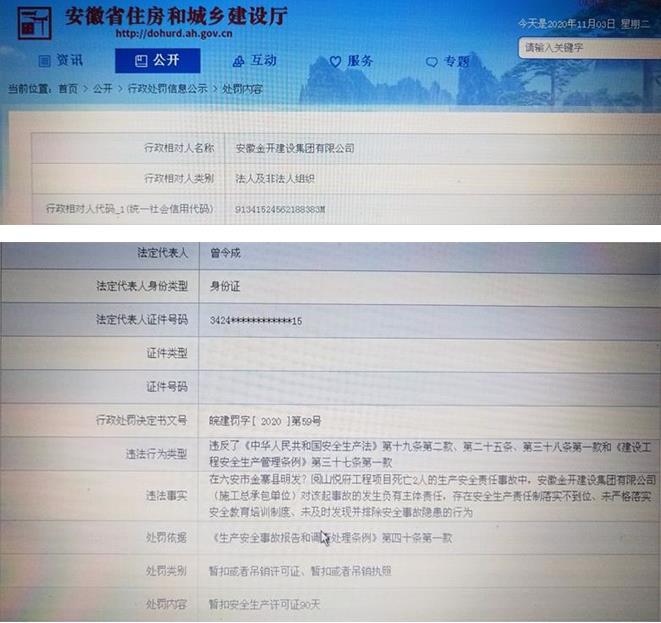
Task: Click the 互动 people icon
Action: 239,62
